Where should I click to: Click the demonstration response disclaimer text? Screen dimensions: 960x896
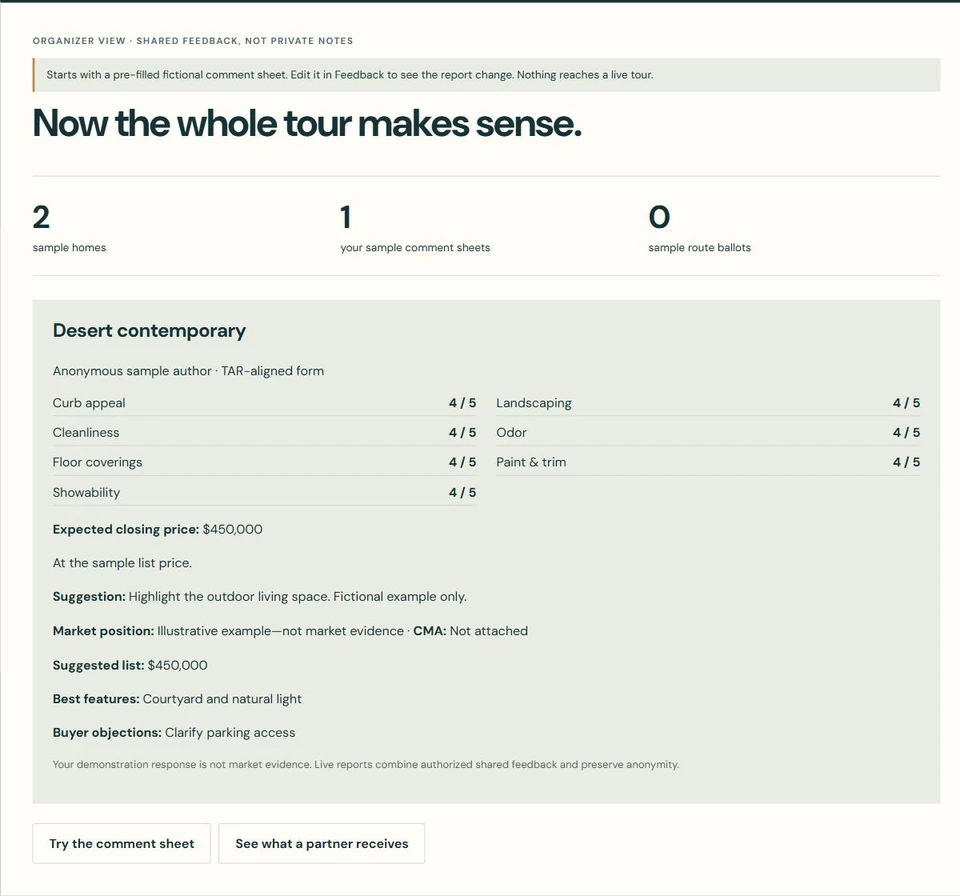pos(366,764)
